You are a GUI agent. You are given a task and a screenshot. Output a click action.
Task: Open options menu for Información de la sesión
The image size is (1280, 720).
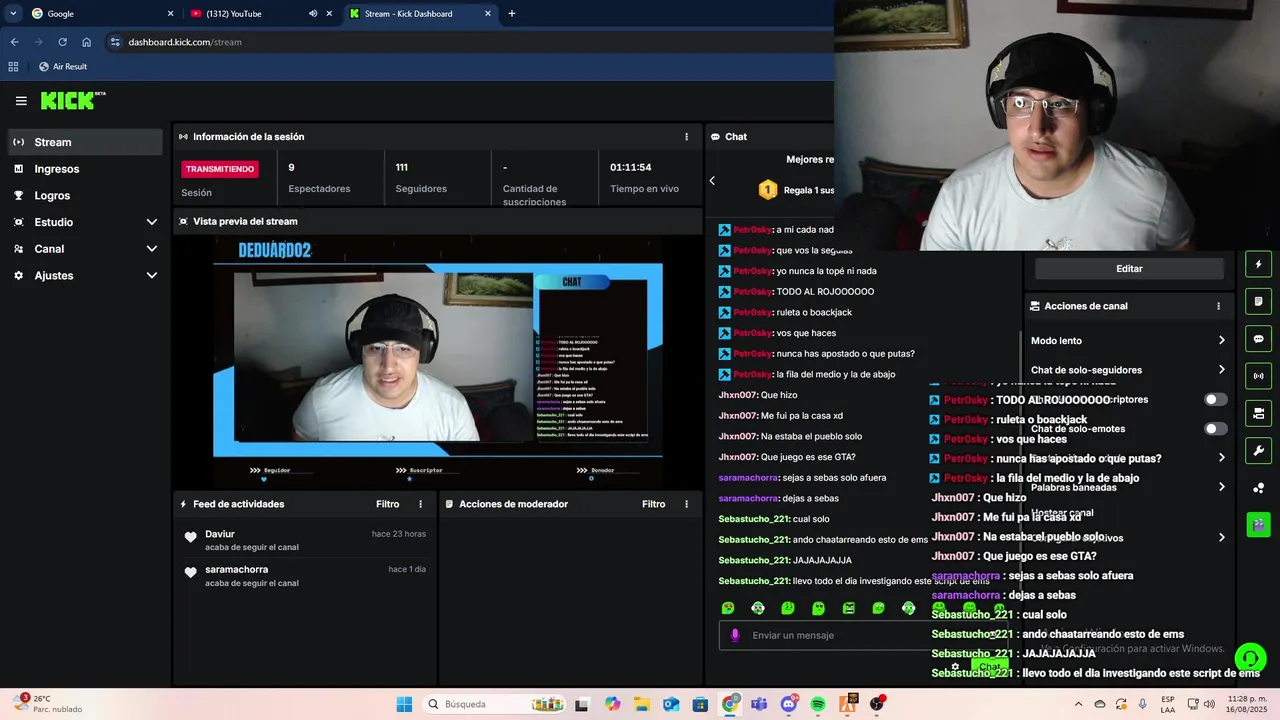point(686,137)
